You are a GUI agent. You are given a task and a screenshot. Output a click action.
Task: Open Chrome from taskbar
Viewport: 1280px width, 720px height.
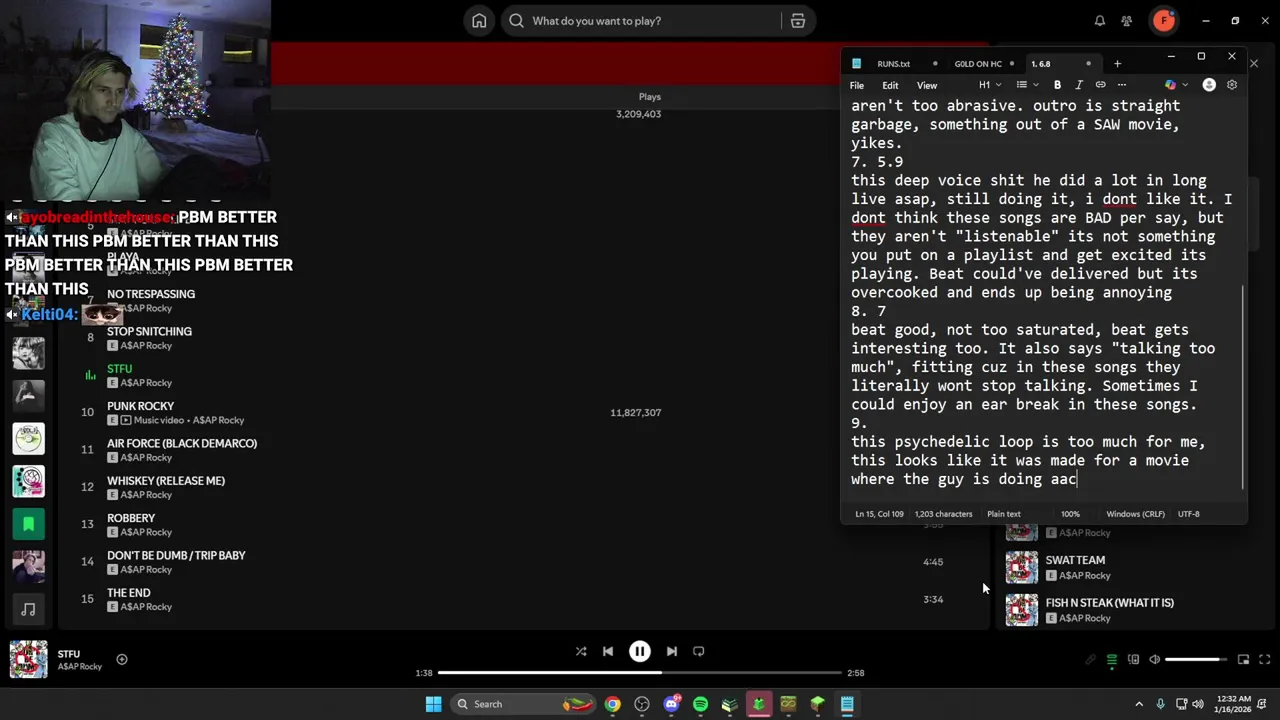612,704
